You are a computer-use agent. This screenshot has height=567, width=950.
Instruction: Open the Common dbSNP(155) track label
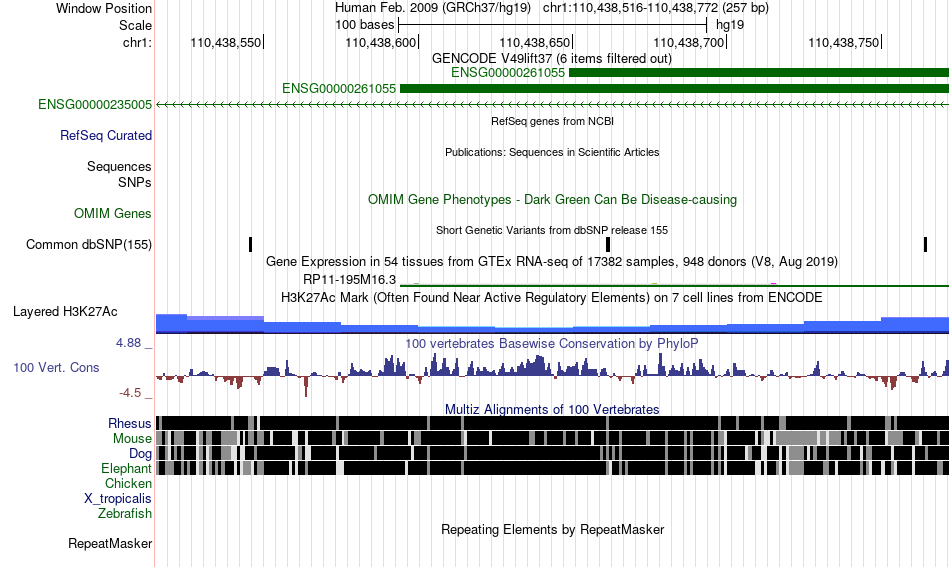(89, 244)
